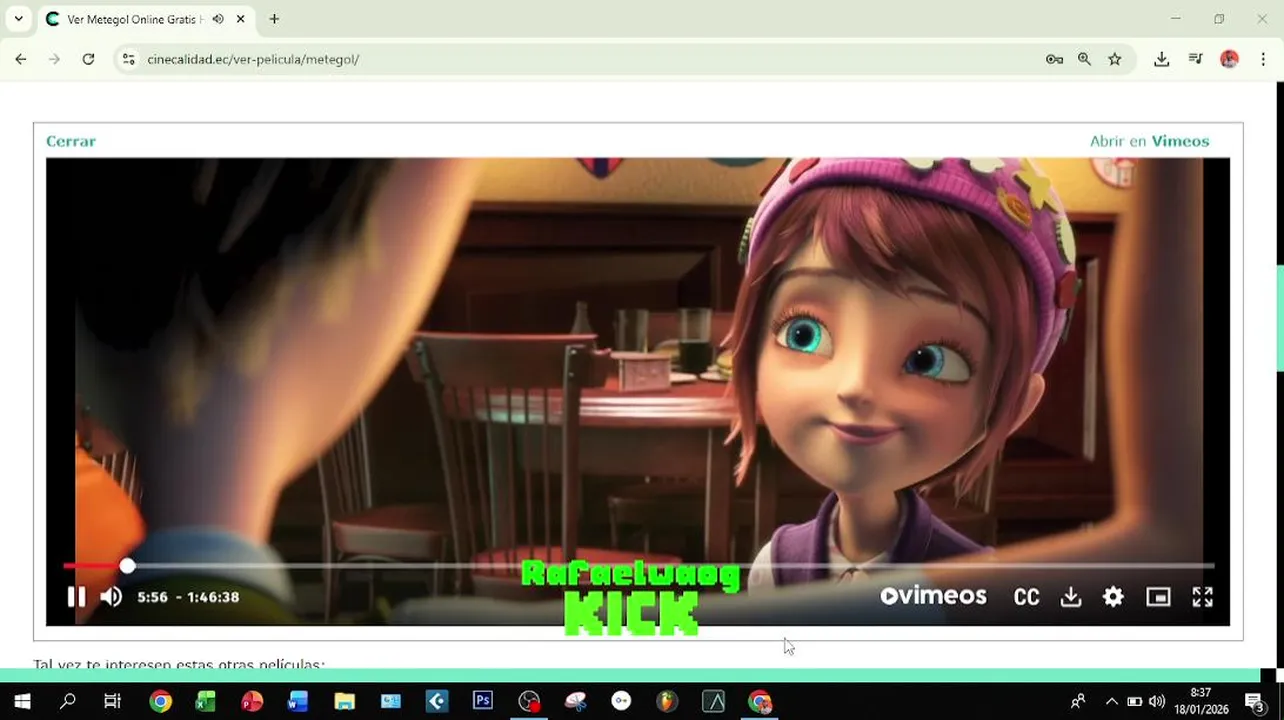This screenshot has height=720, width=1284.
Task: Expand tab search dropdown arrow
Action: click(x=18, y=19)
